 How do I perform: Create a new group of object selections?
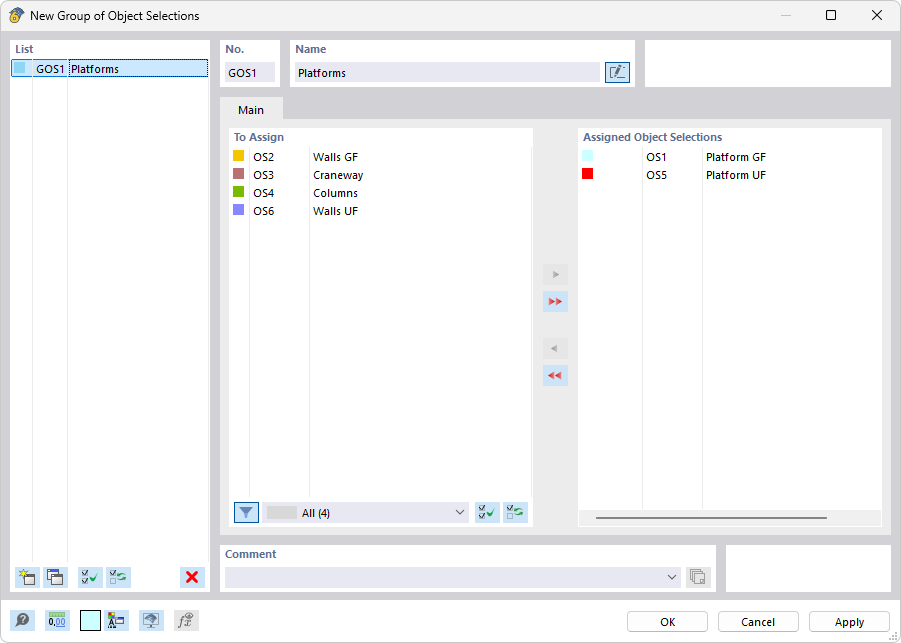[25, 577]
